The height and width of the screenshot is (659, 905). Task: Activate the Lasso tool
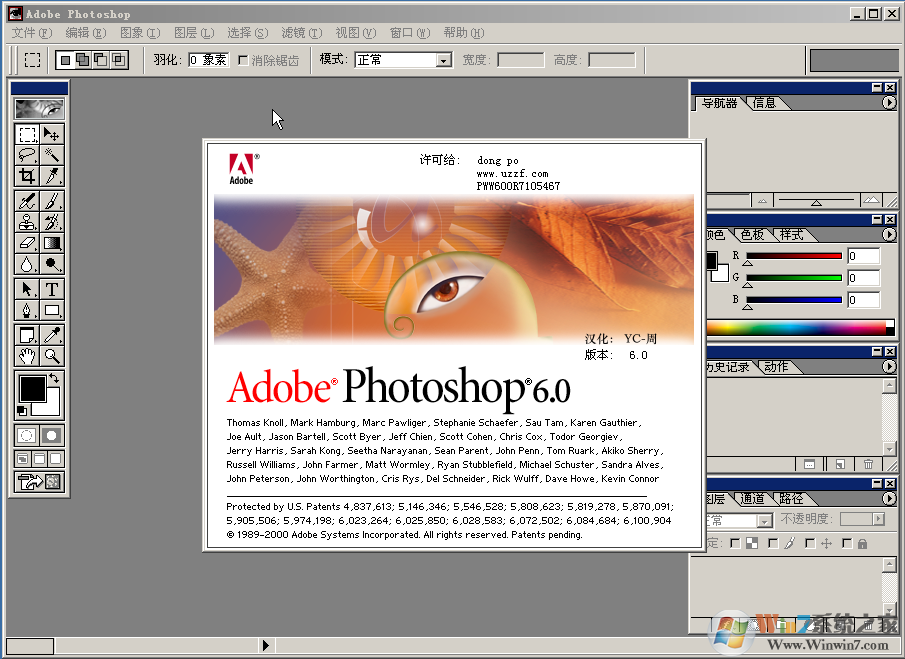[26, 154]
